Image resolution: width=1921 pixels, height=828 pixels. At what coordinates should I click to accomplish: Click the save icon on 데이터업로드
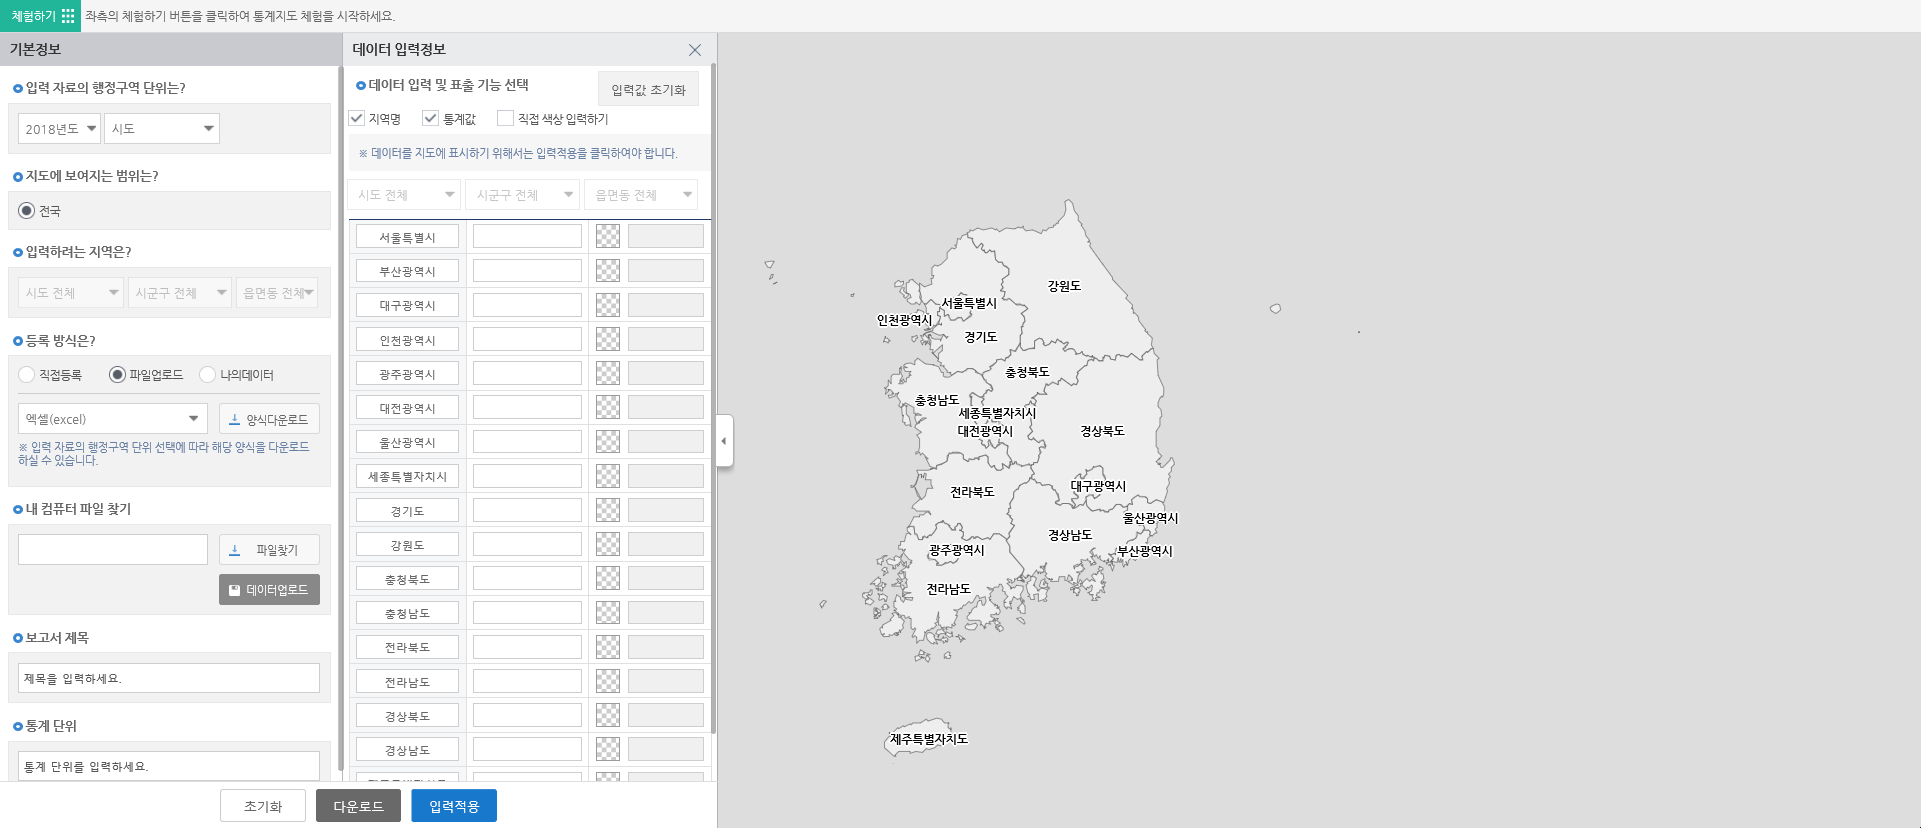[x=234, y=590]
